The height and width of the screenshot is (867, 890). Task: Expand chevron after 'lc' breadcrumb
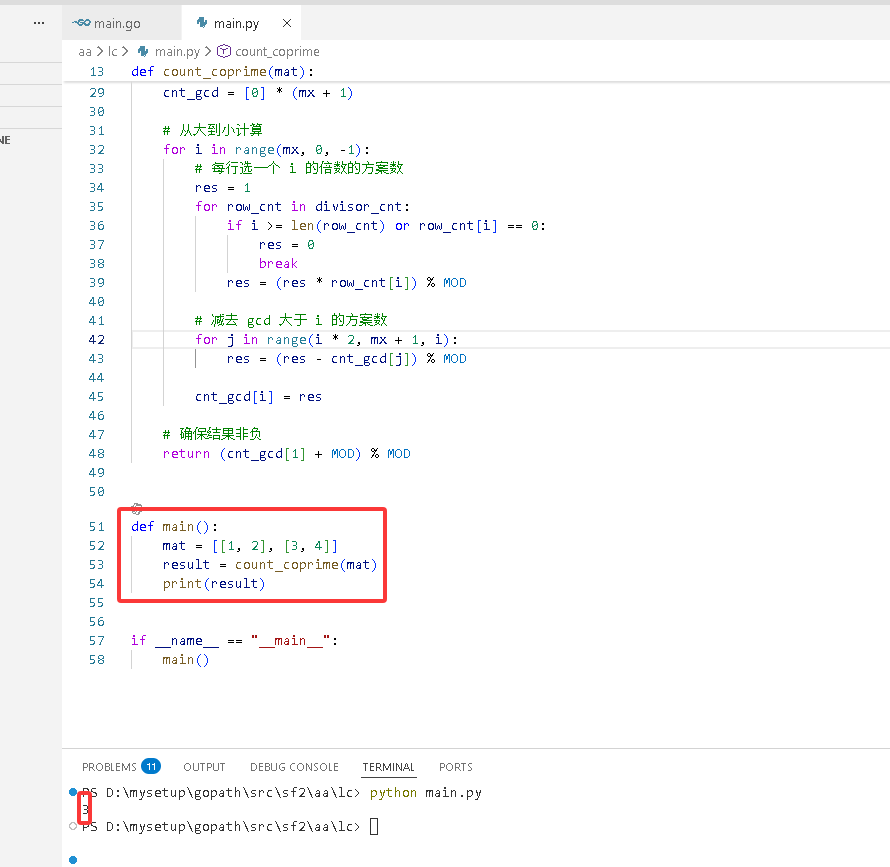[x=125, y=52]
